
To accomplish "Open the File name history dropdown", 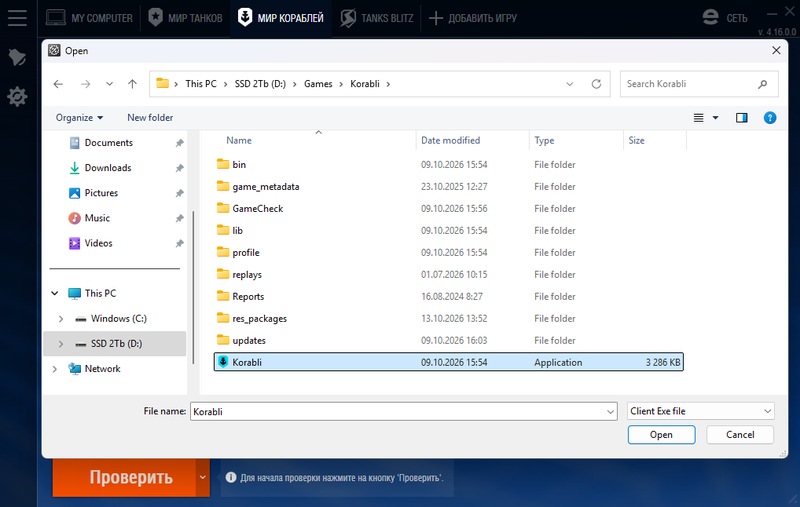I will (x=610, y=412).
